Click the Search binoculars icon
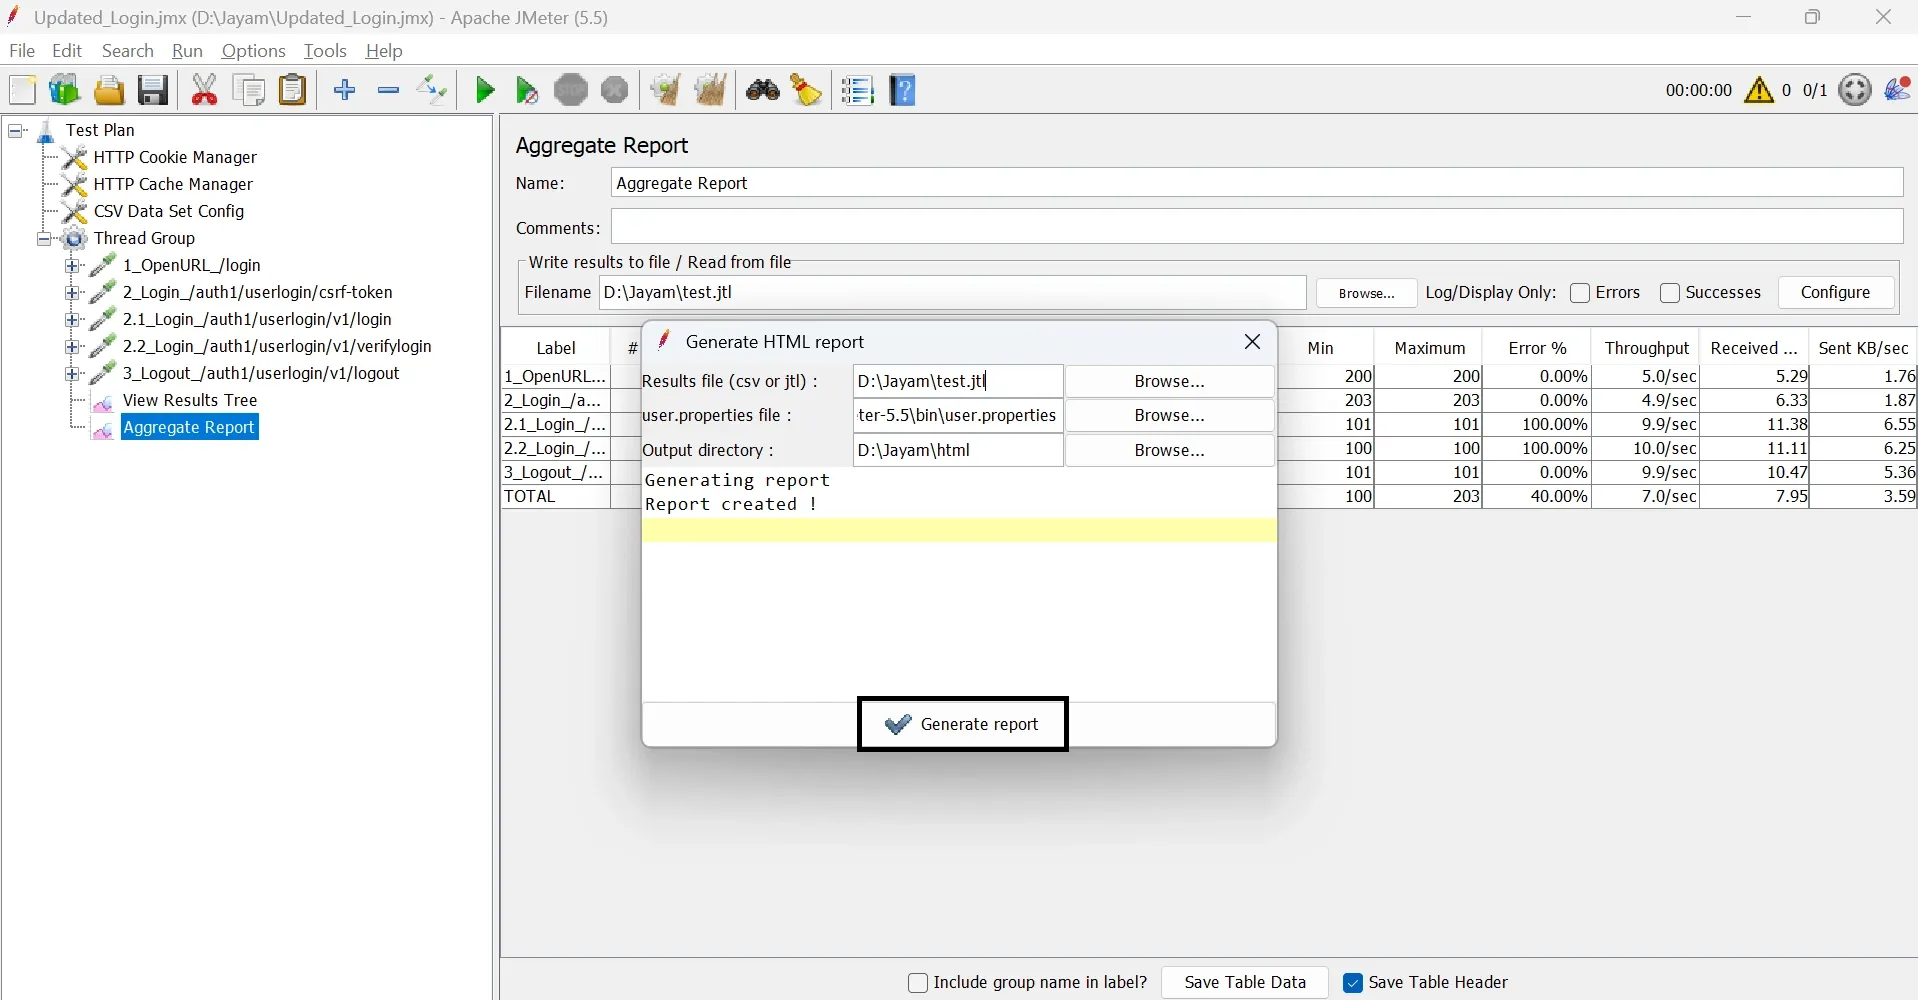This screenshot has height=1000, width=1918. [763, 90]
